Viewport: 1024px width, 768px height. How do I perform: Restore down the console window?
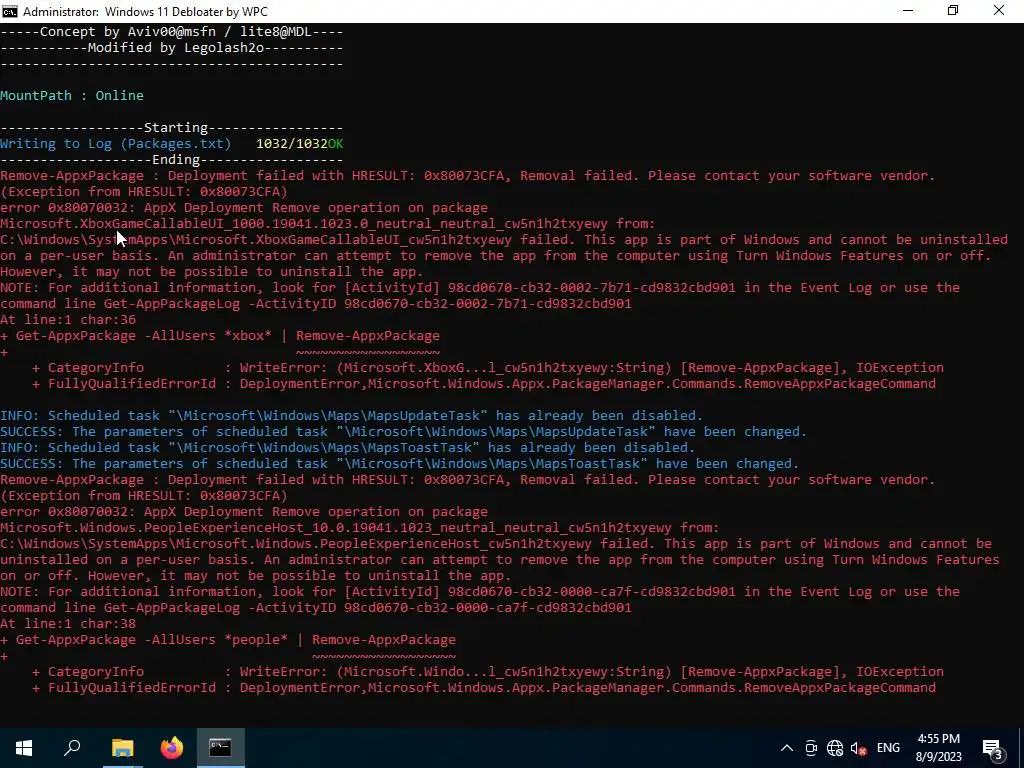(953, 11)
